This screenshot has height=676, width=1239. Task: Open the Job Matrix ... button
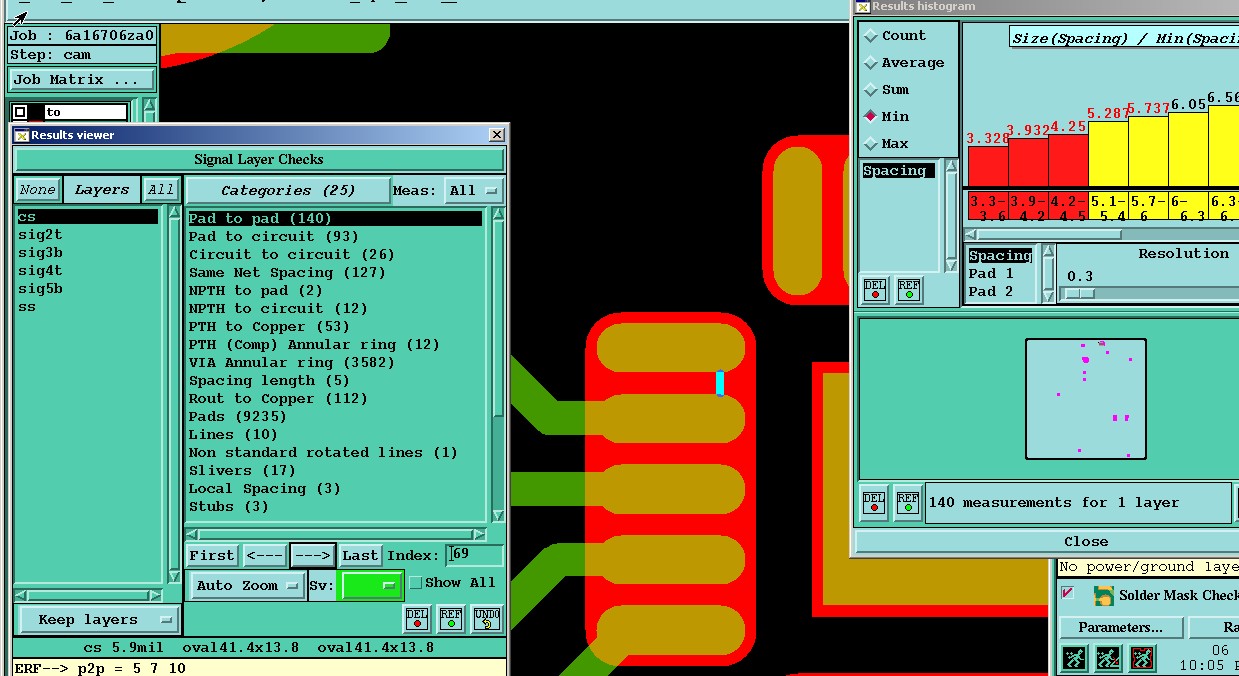coord(82,80)
